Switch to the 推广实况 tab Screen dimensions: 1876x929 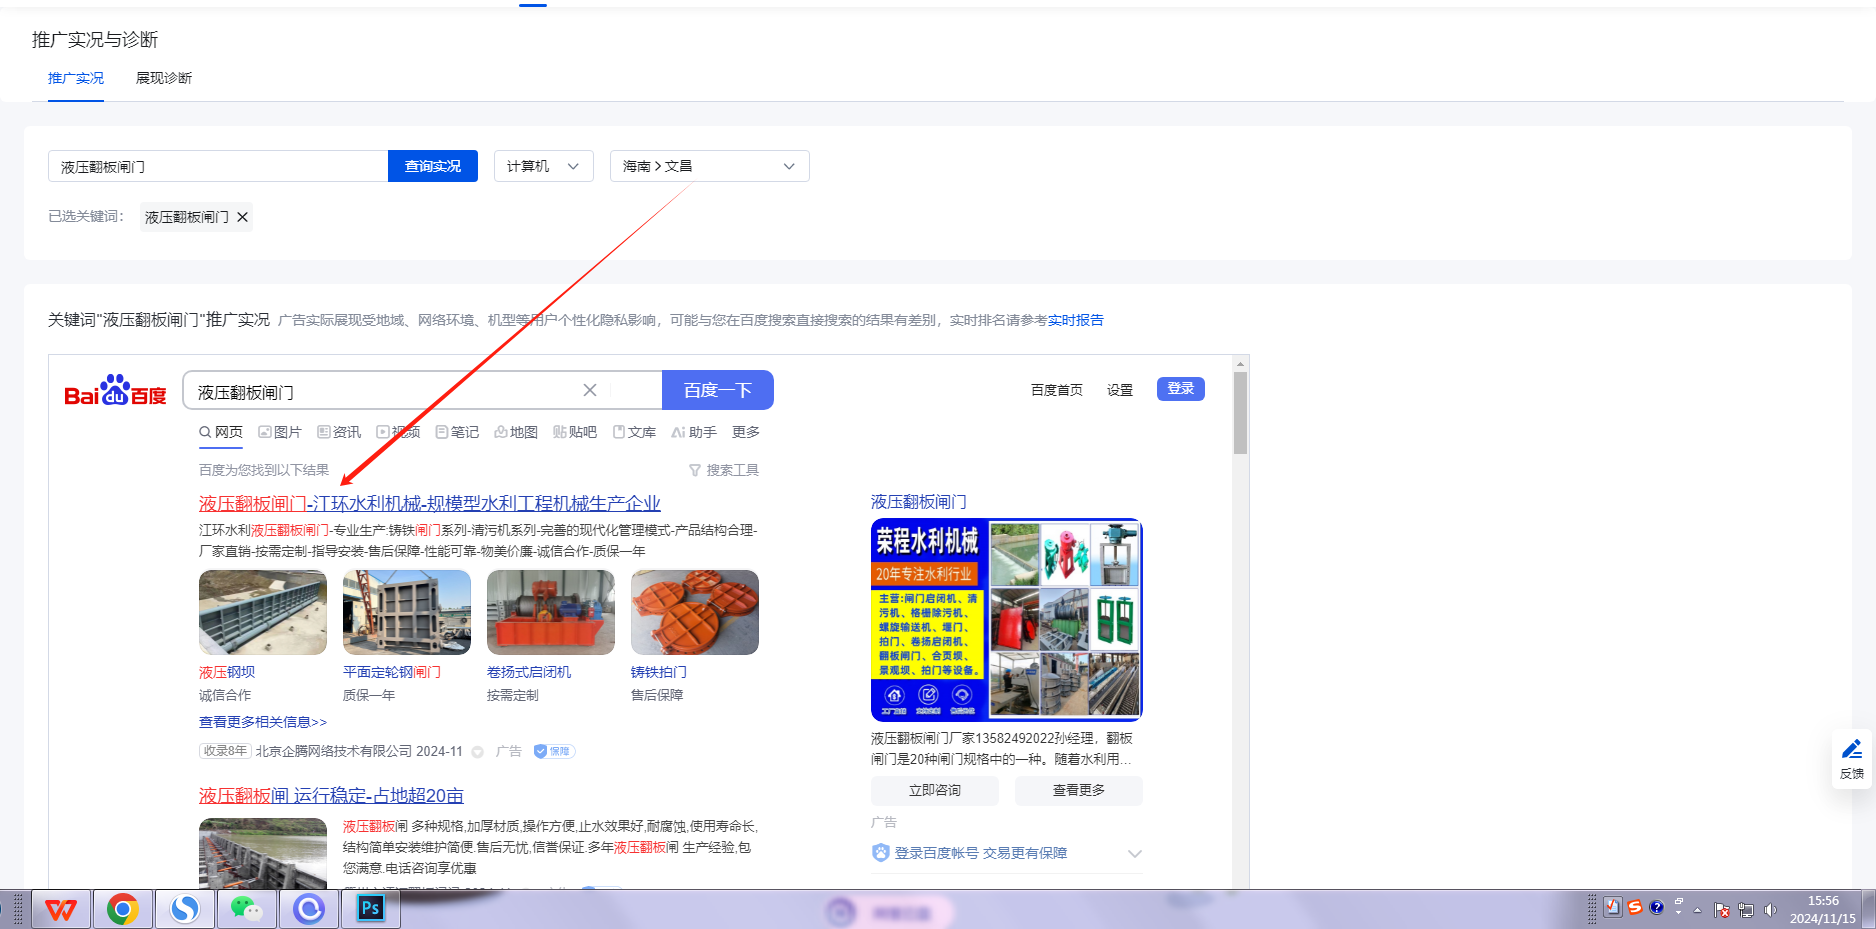[76, 78]
